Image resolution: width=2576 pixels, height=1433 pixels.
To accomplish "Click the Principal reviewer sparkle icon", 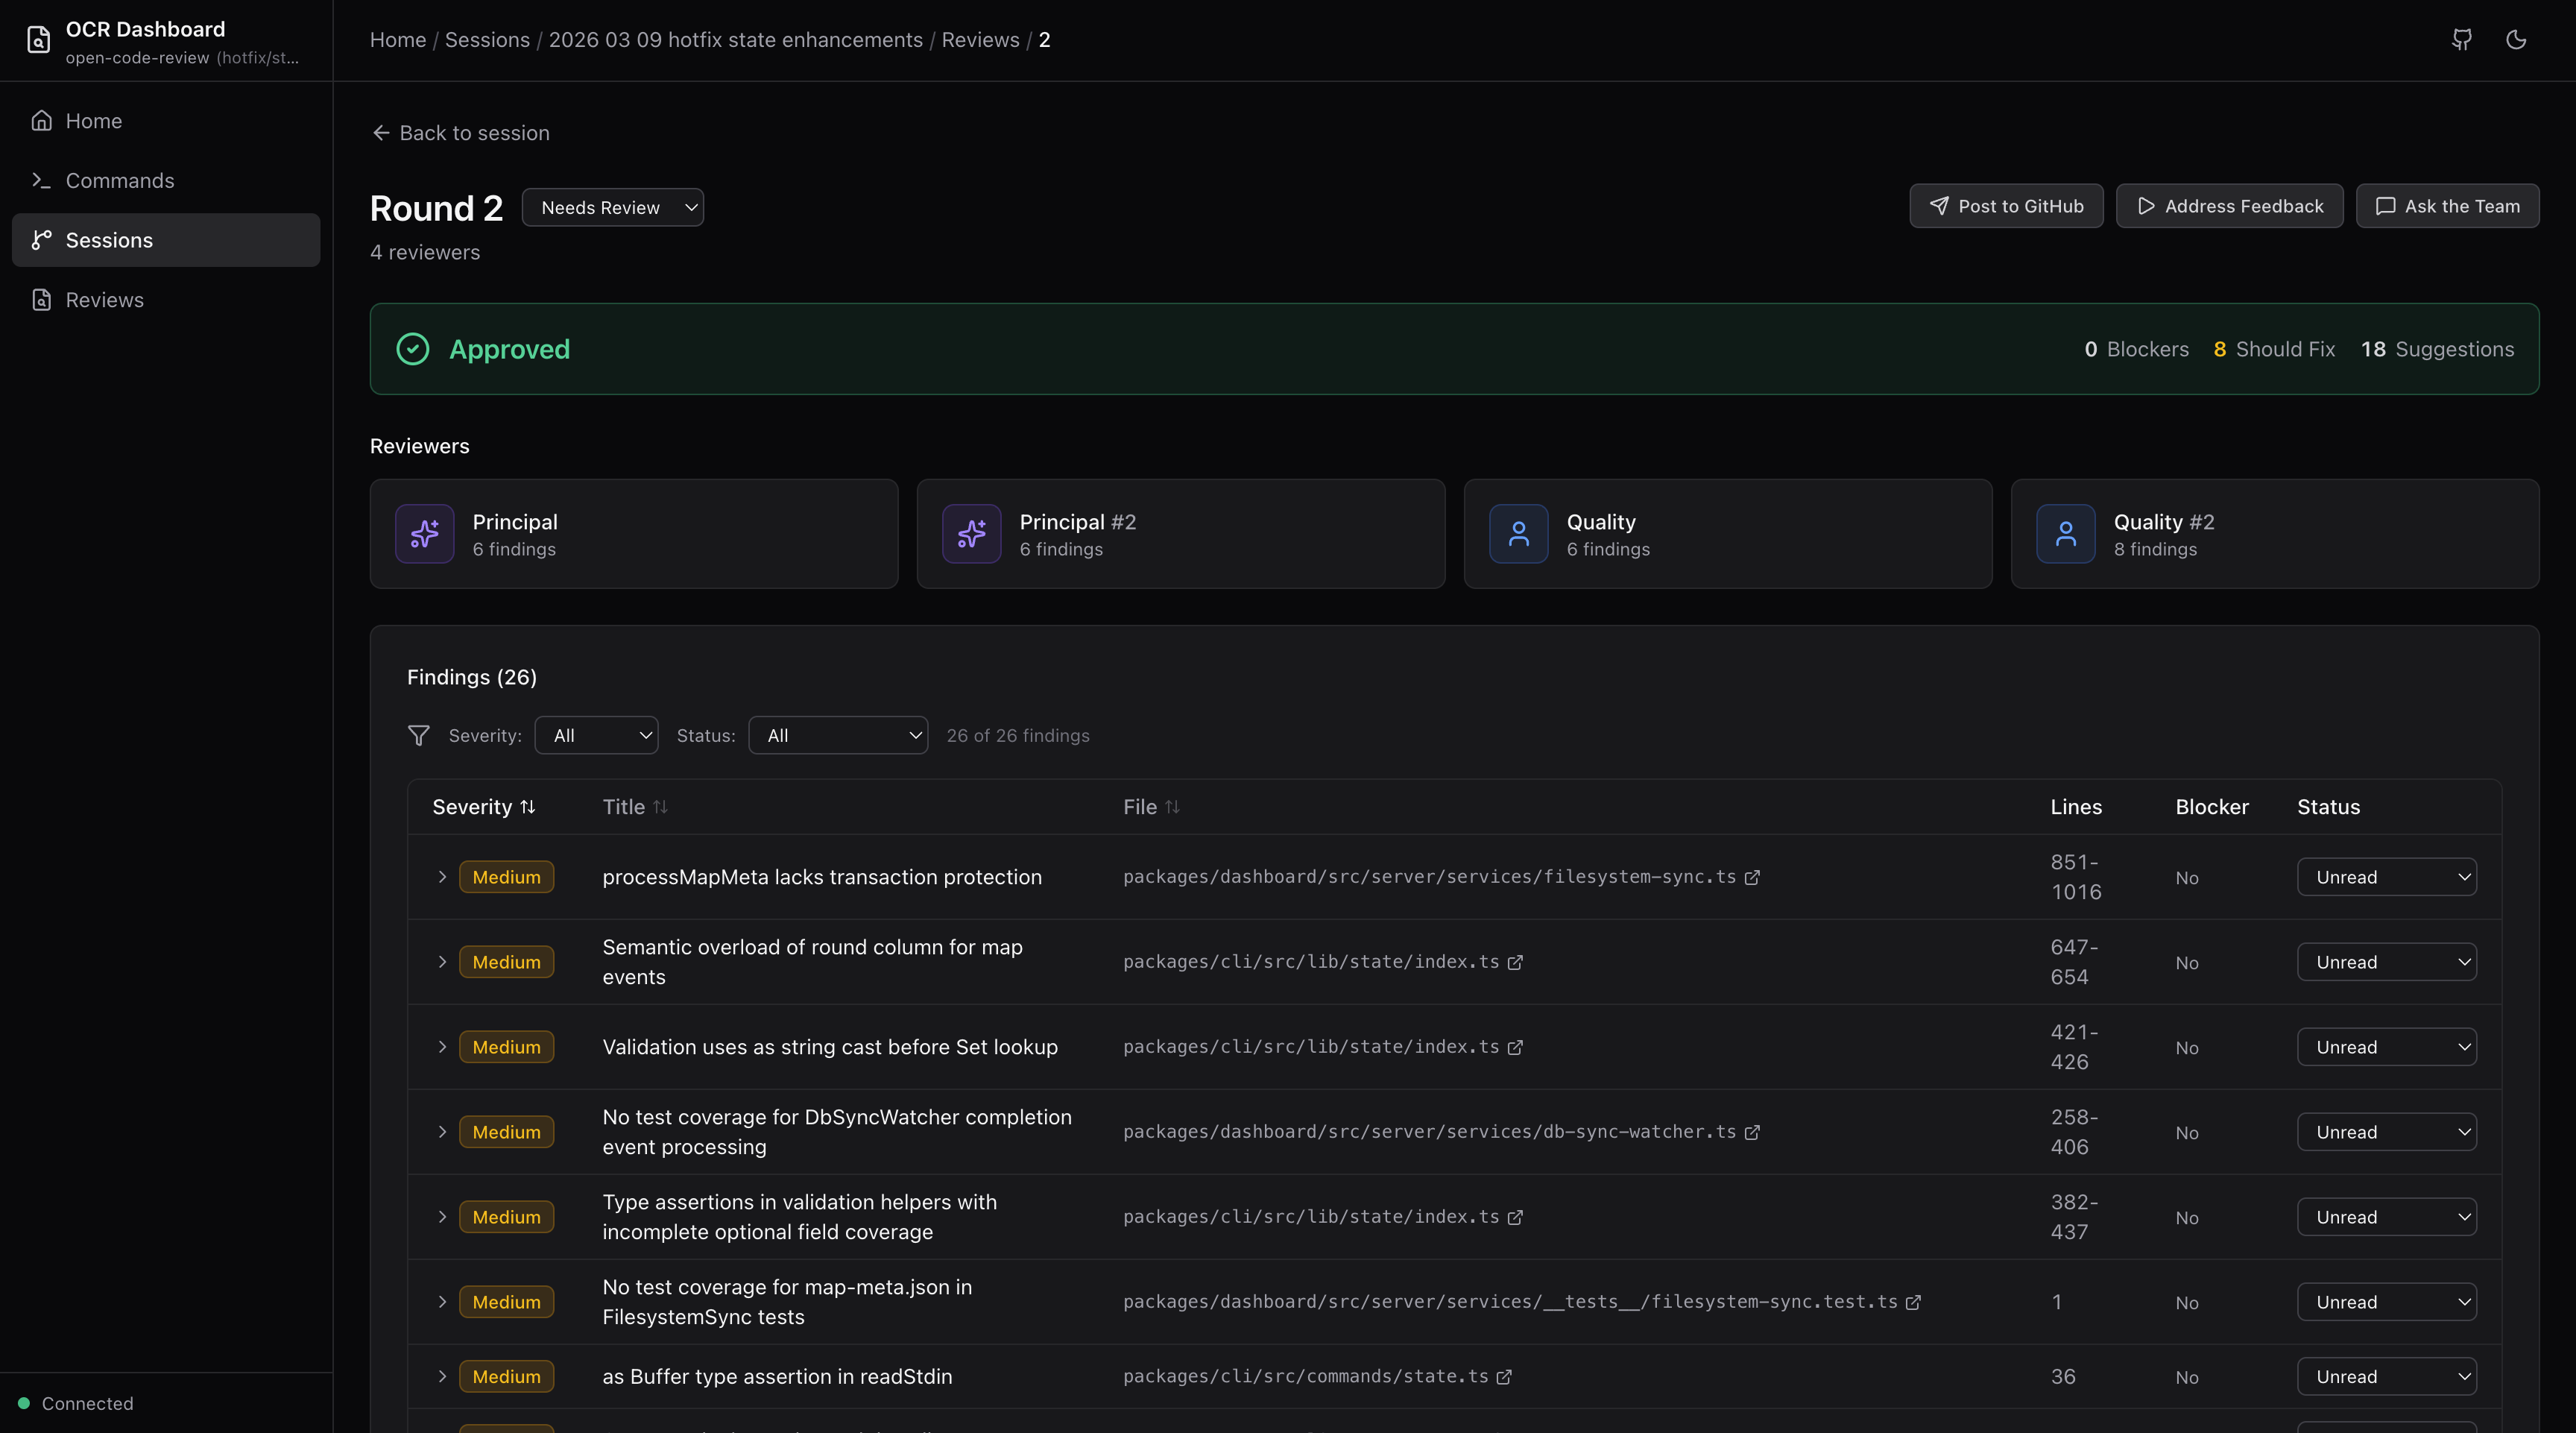I will tap(425, 534).
